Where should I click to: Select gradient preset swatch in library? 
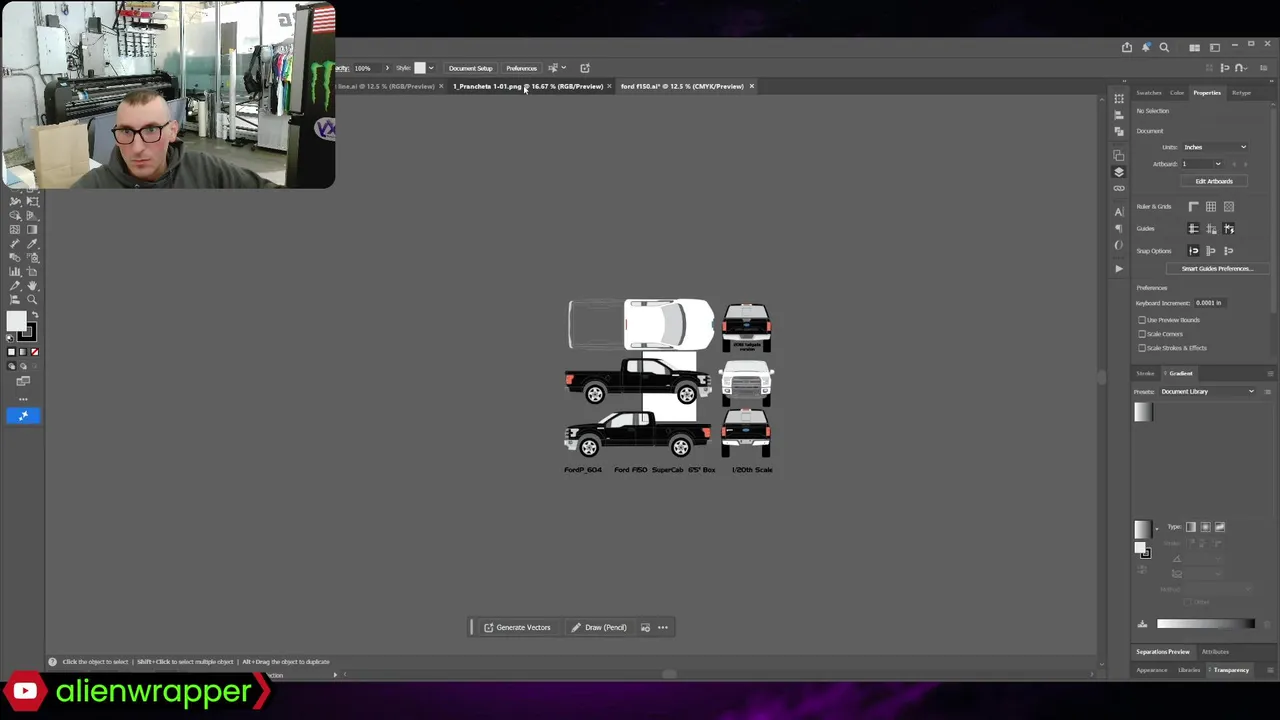(x=1143, y=413)
